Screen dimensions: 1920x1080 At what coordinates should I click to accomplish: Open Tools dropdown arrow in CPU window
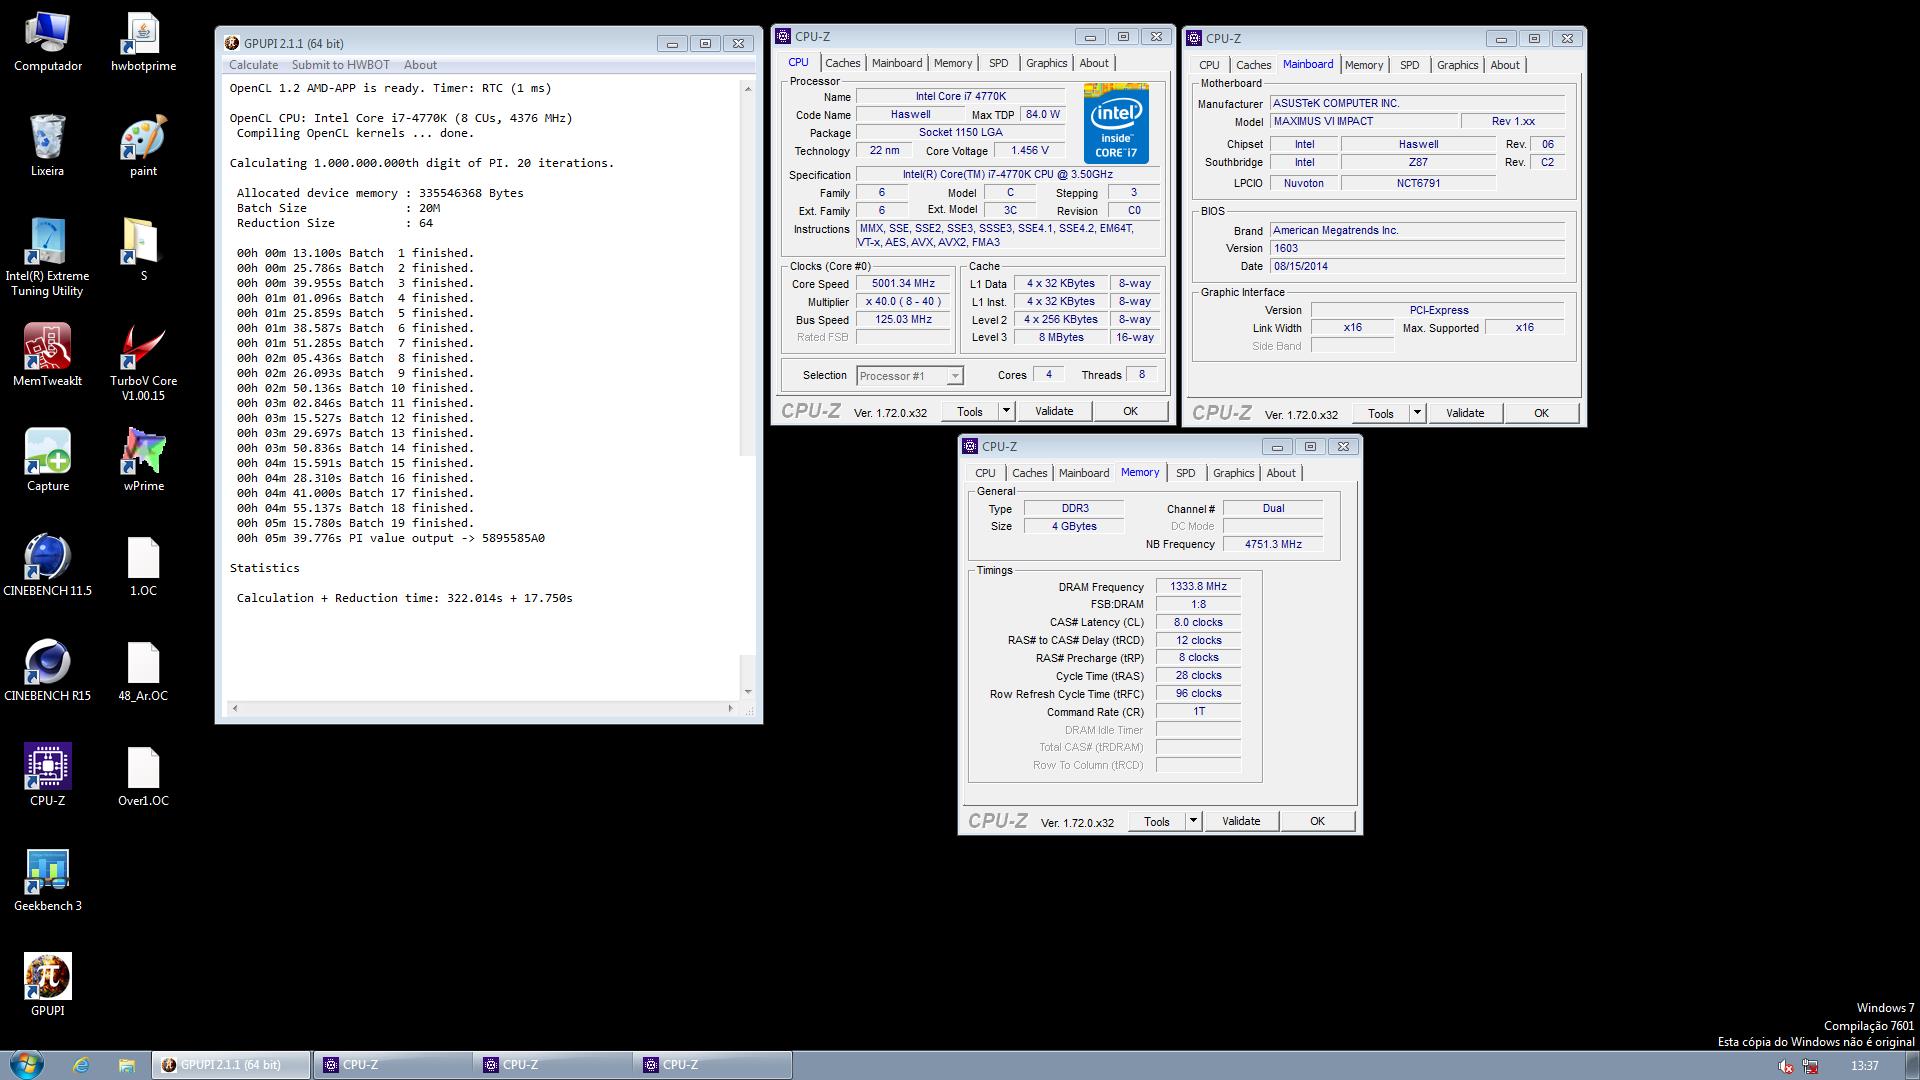pyautogui.click(x=1006, y=411)
